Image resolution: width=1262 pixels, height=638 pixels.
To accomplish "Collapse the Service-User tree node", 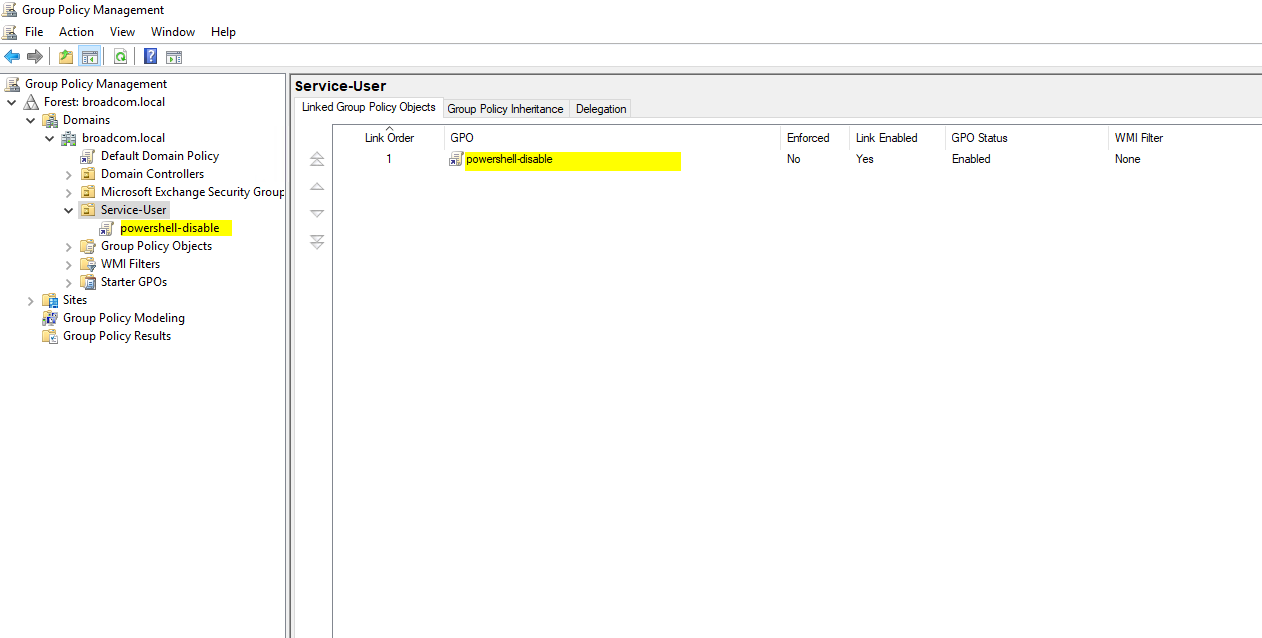I will (x=68, y=210).
